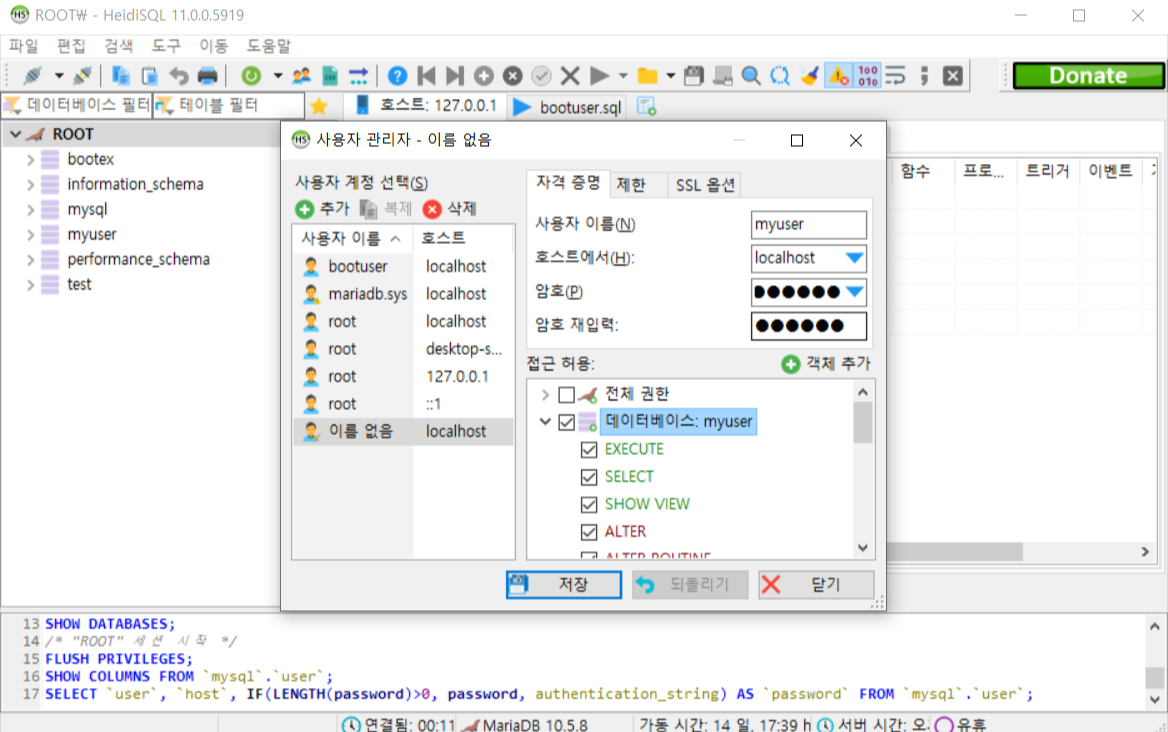
Task: Click the delete row x circle icon
Action: click(x=512, y=75)
